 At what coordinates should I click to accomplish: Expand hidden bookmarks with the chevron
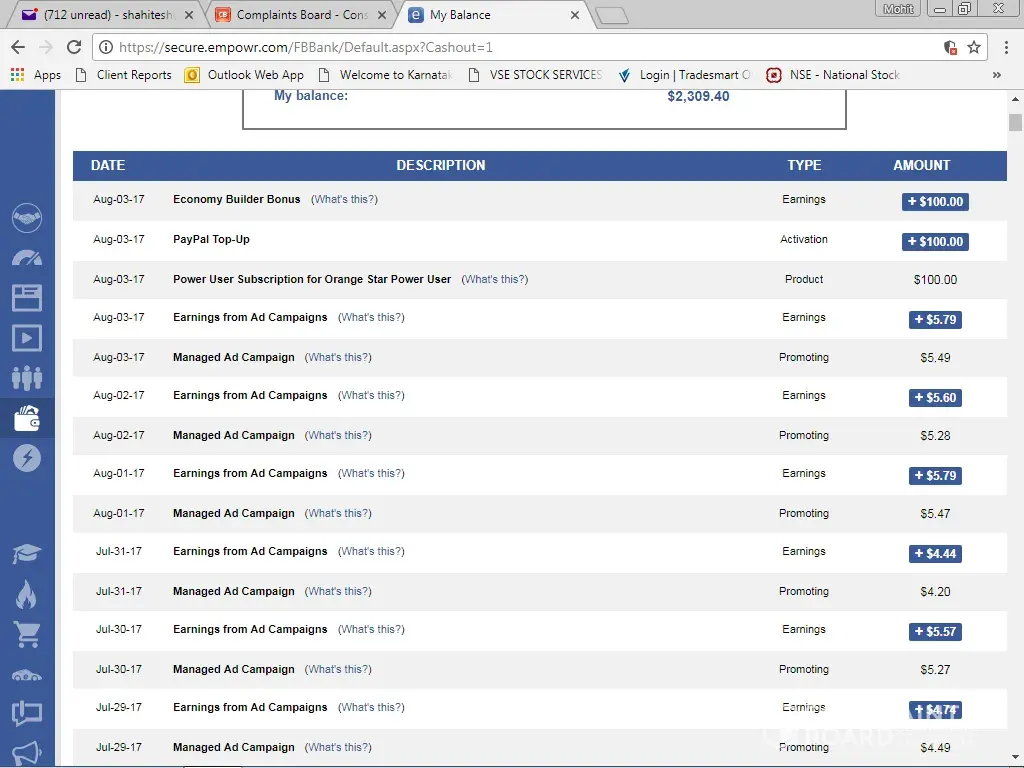coord(996,75)
